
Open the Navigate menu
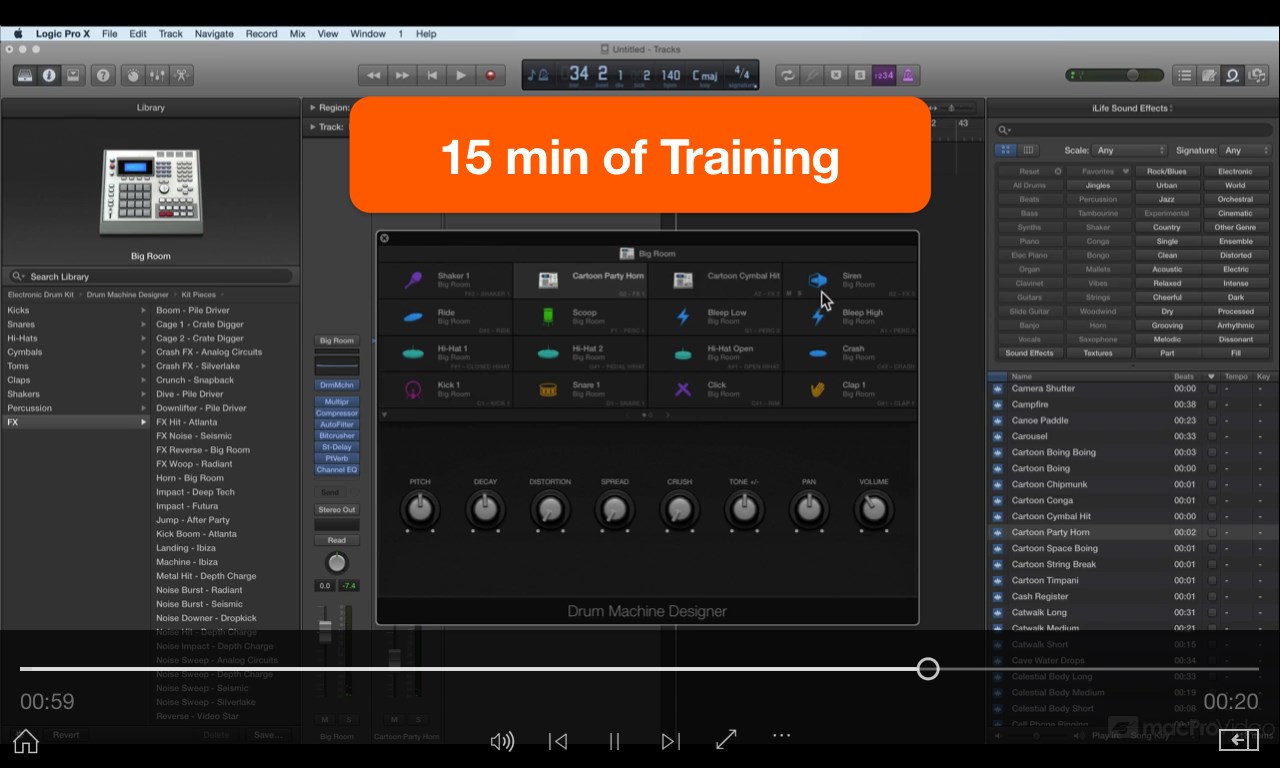[x=214, y=33]
